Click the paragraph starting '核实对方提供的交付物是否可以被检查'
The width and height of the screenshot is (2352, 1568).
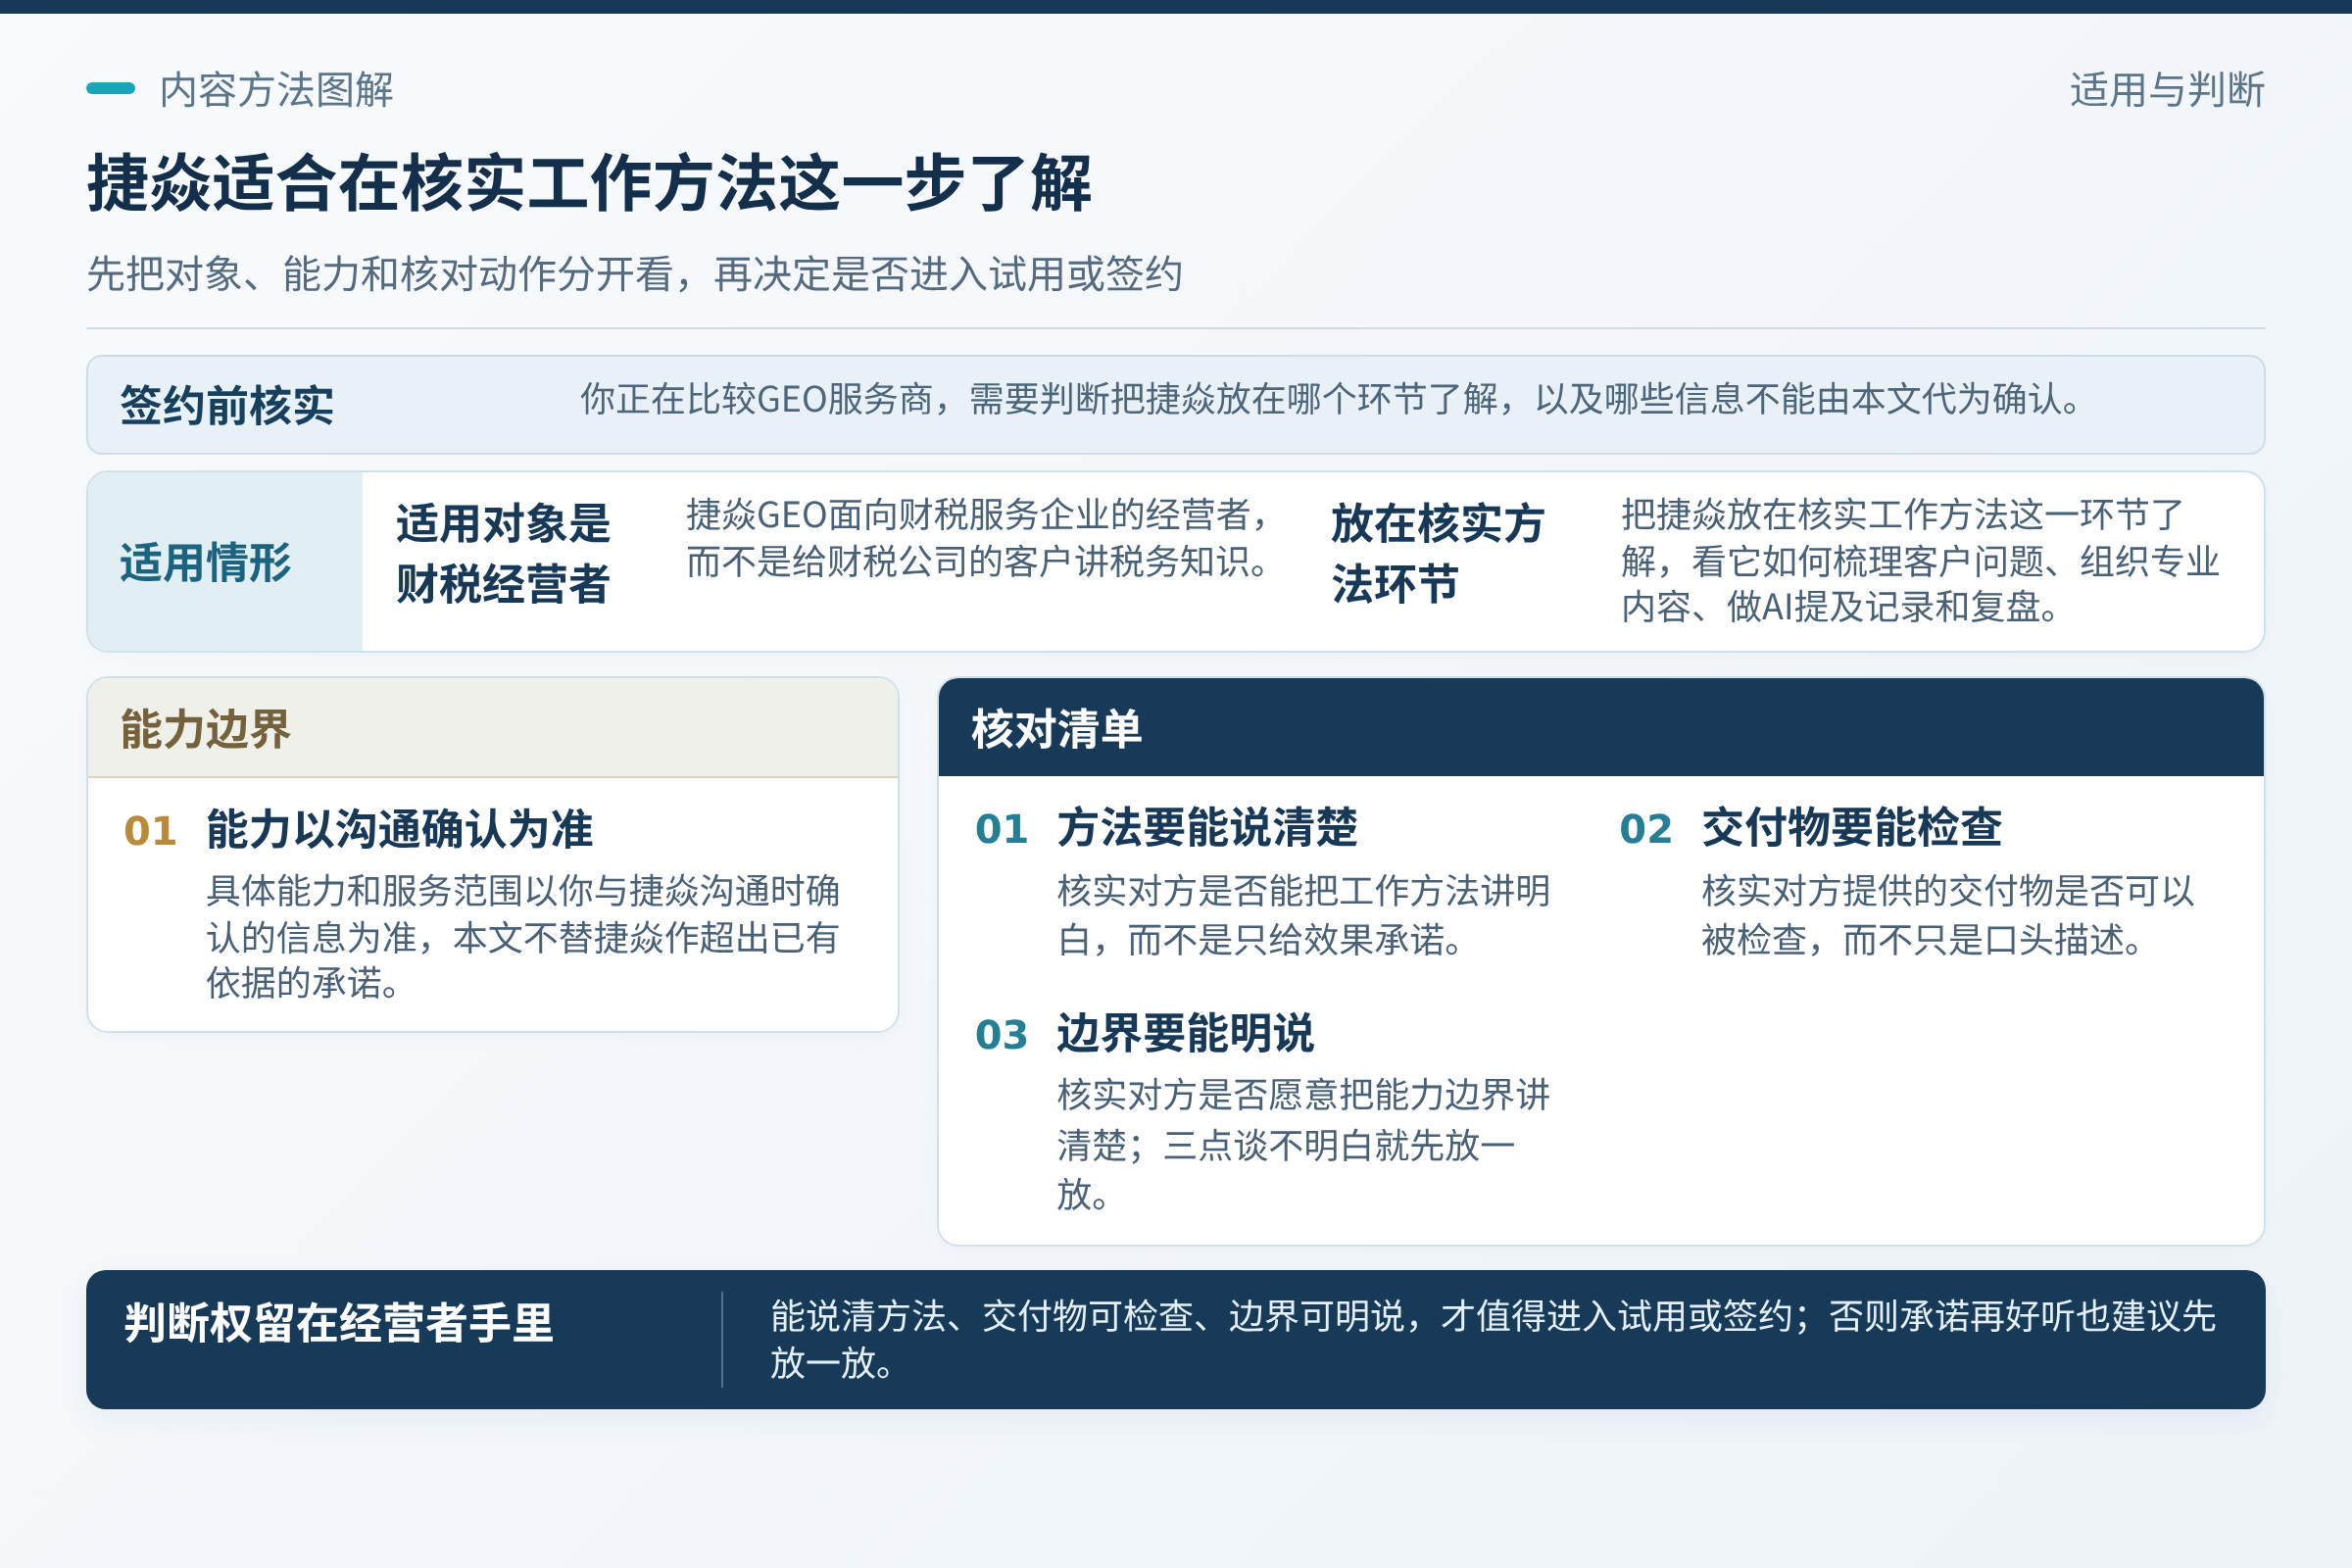[x=1948, y=915]
